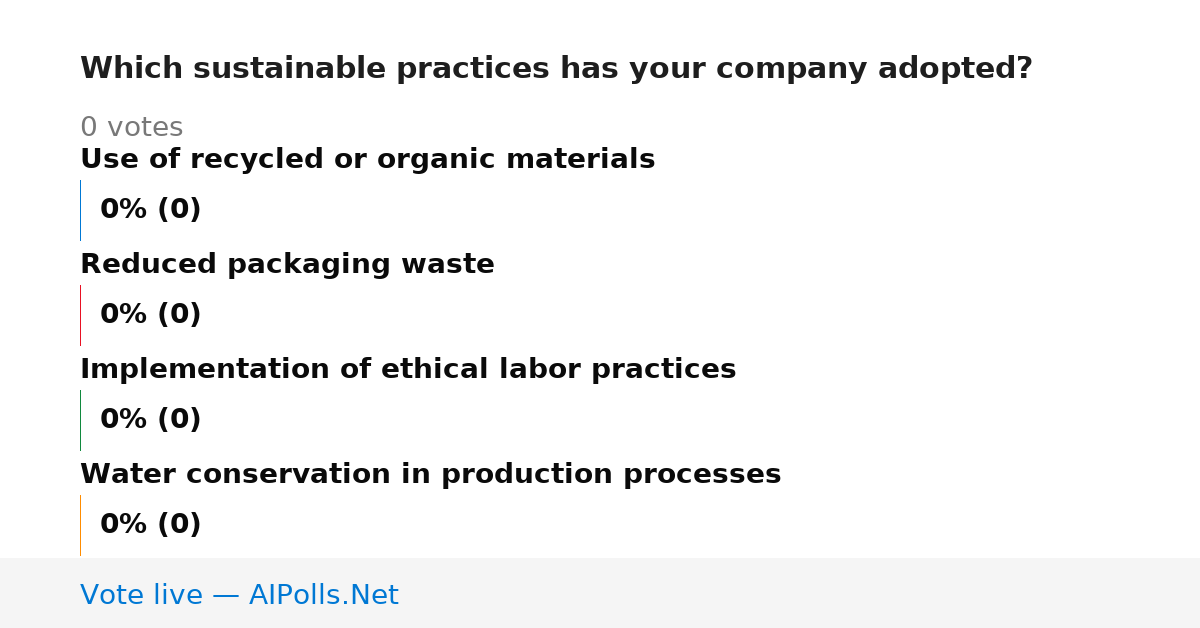Open the Vote live — AIPolls.Net link
The height and width of the screenshot is (628, 1200).
(239, 596)
